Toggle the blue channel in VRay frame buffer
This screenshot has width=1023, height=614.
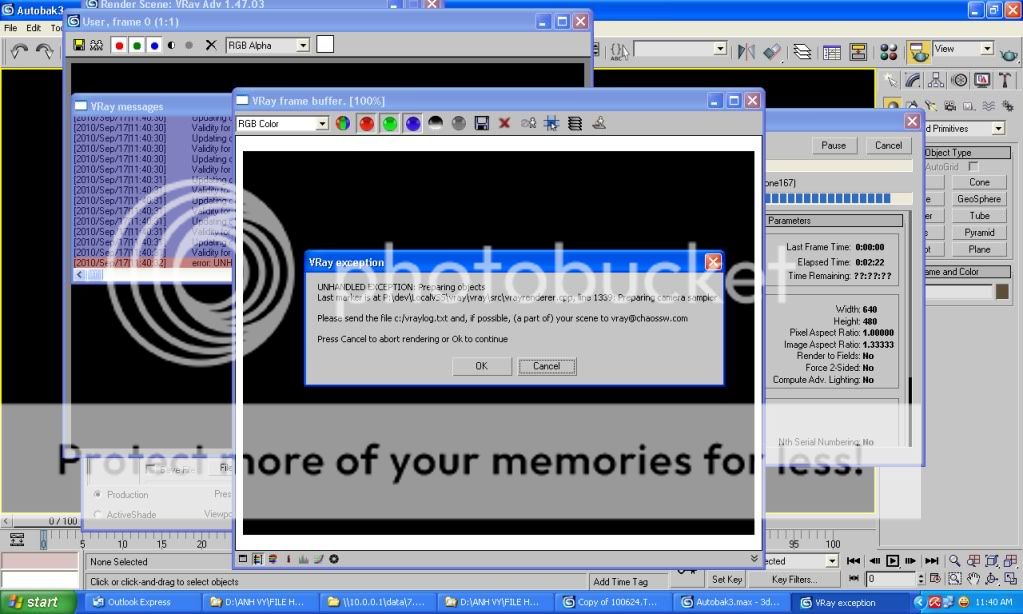[412, 123]
